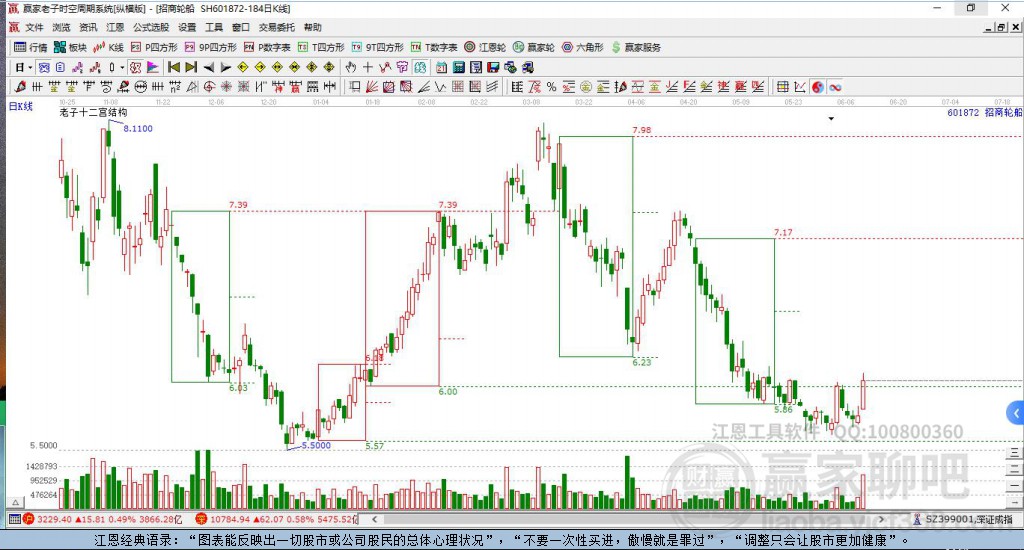Viewport: 1024px width, 550px height.
Task: Expand the dropdown arrow beside the 0 button
Action: (121, 67)
